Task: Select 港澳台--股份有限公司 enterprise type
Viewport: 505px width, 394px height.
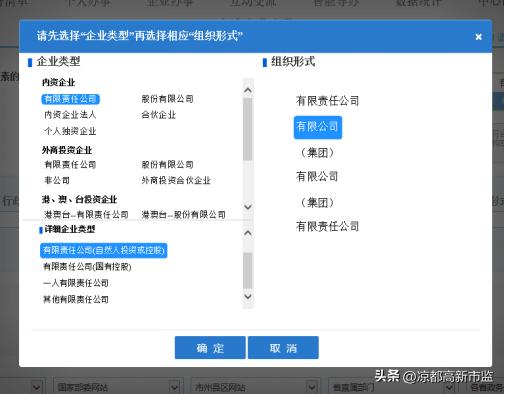Action: [x=183, y=214]
